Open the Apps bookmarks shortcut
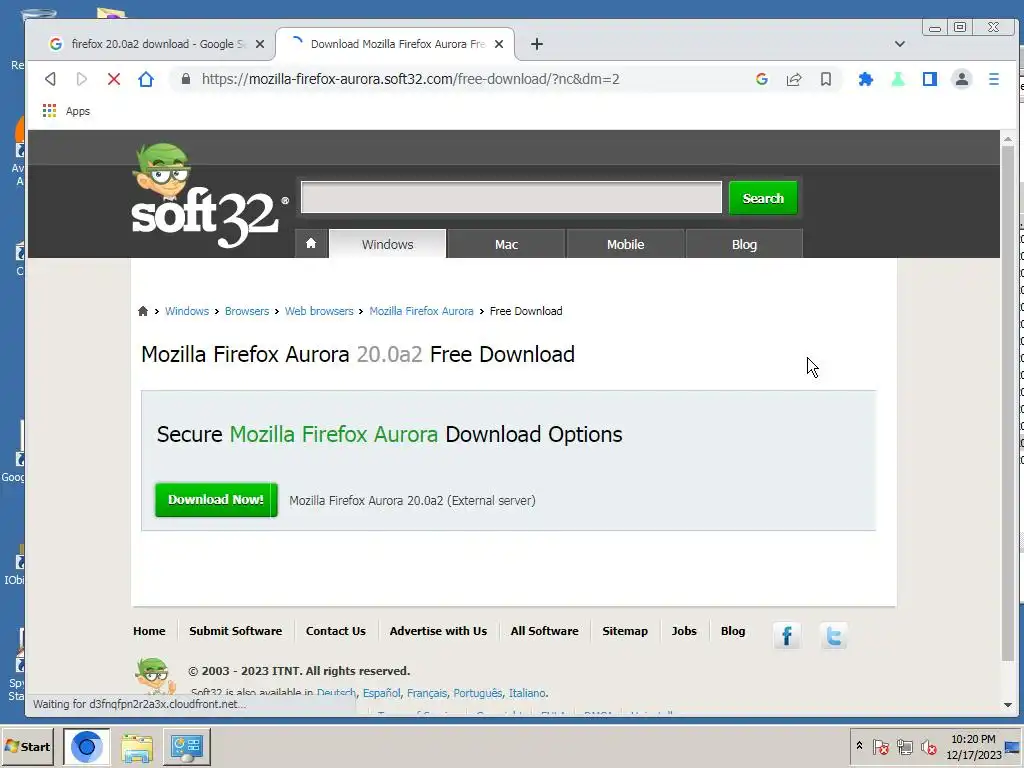 66,111
